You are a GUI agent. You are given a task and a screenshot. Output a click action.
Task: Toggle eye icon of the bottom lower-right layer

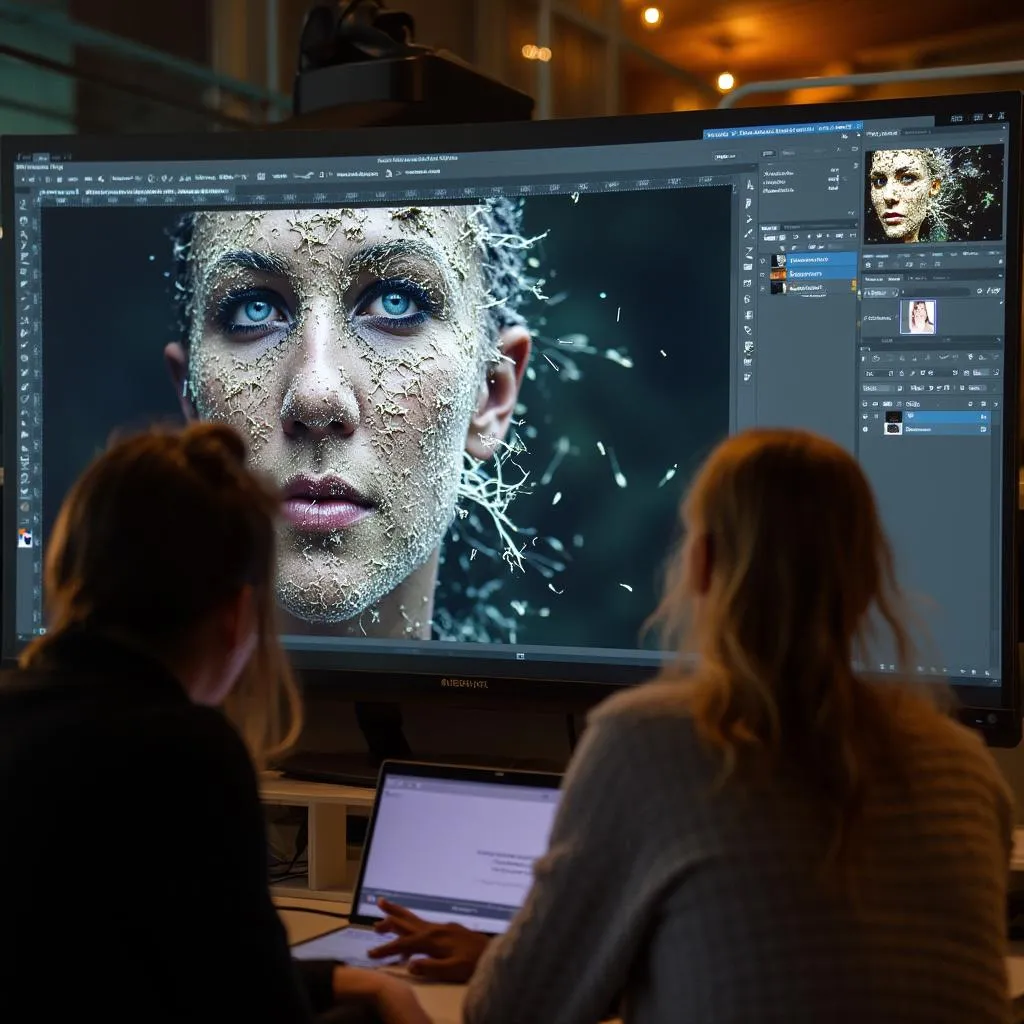(x=866, y=429)
